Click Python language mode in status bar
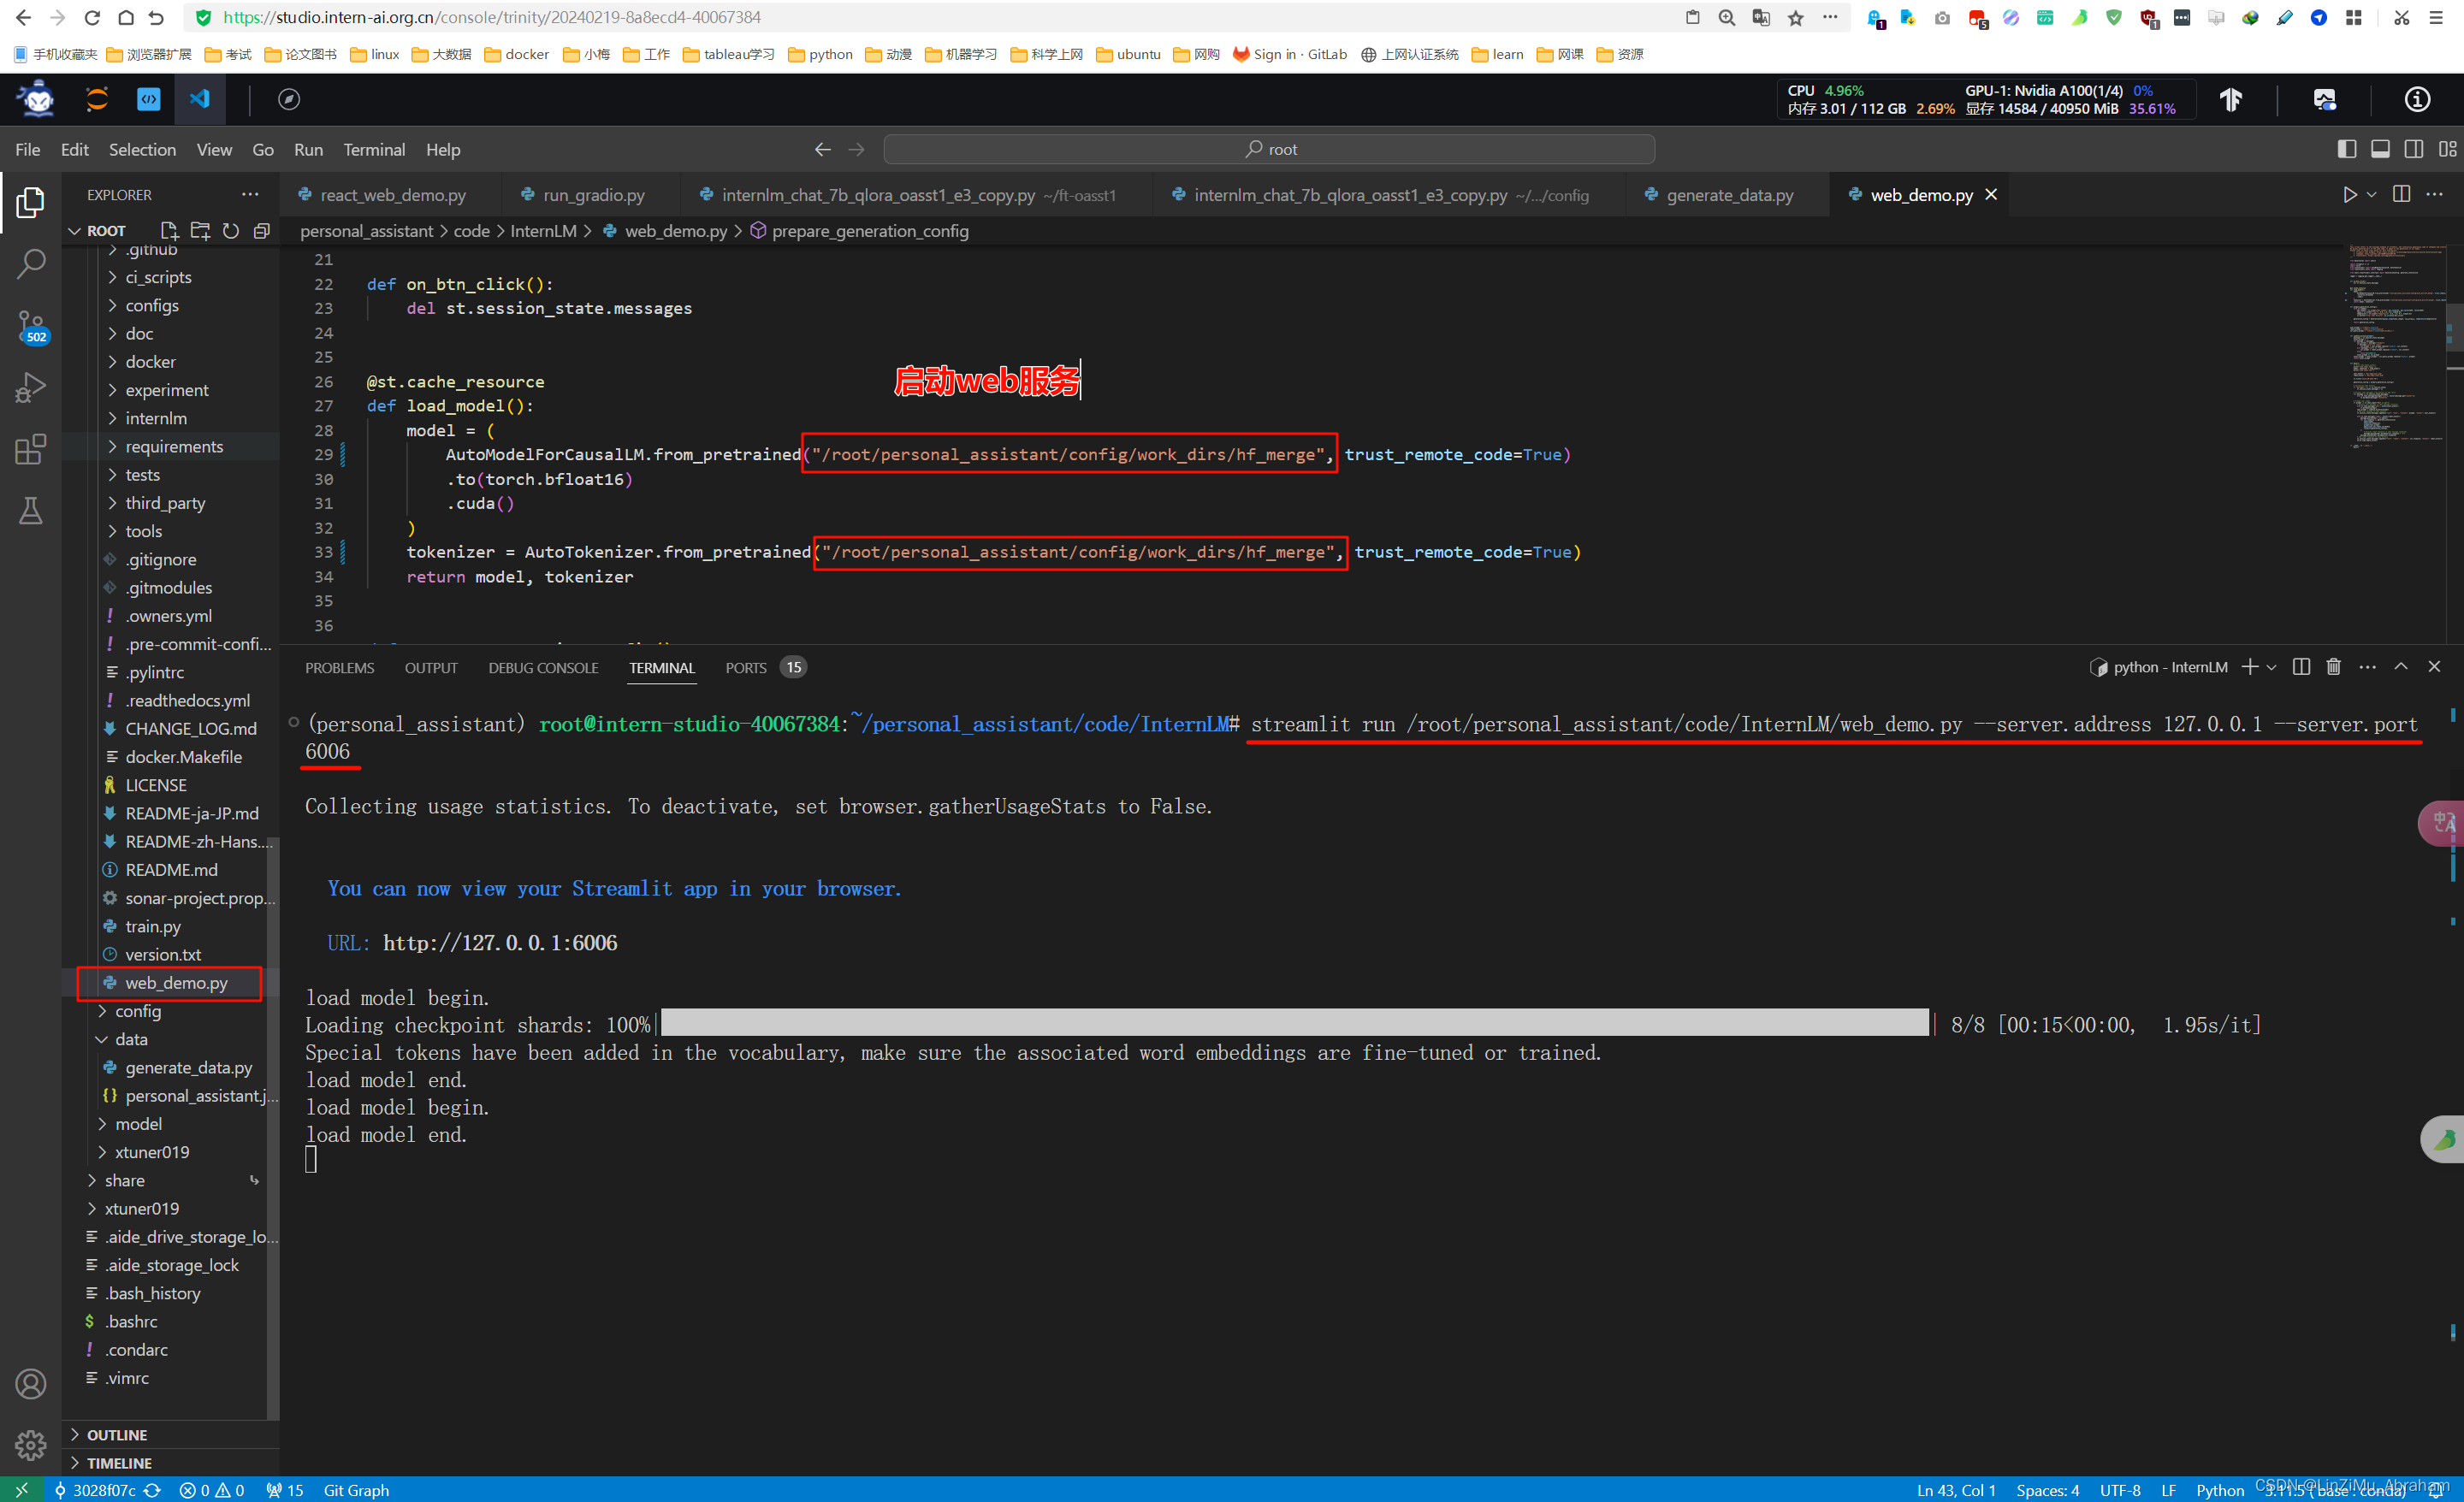Viewport: 2464px width, 1502px height. click(x=2220, y=1490)
